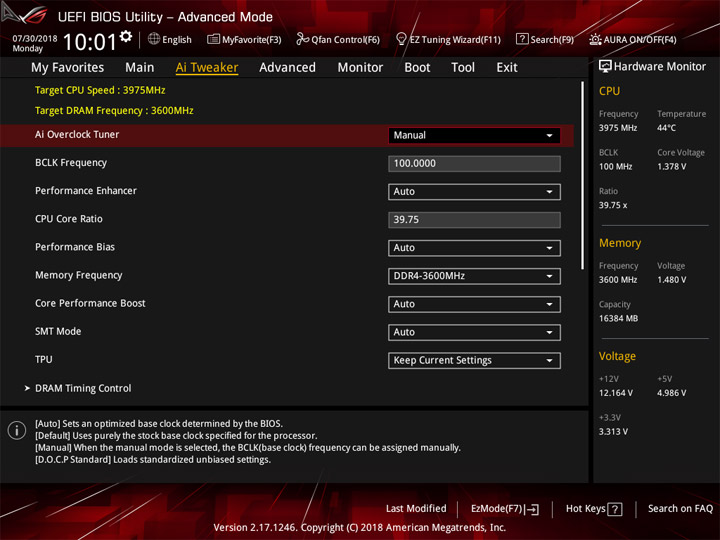Click the Search(F9) question mark icon

[x=522, y=39]
